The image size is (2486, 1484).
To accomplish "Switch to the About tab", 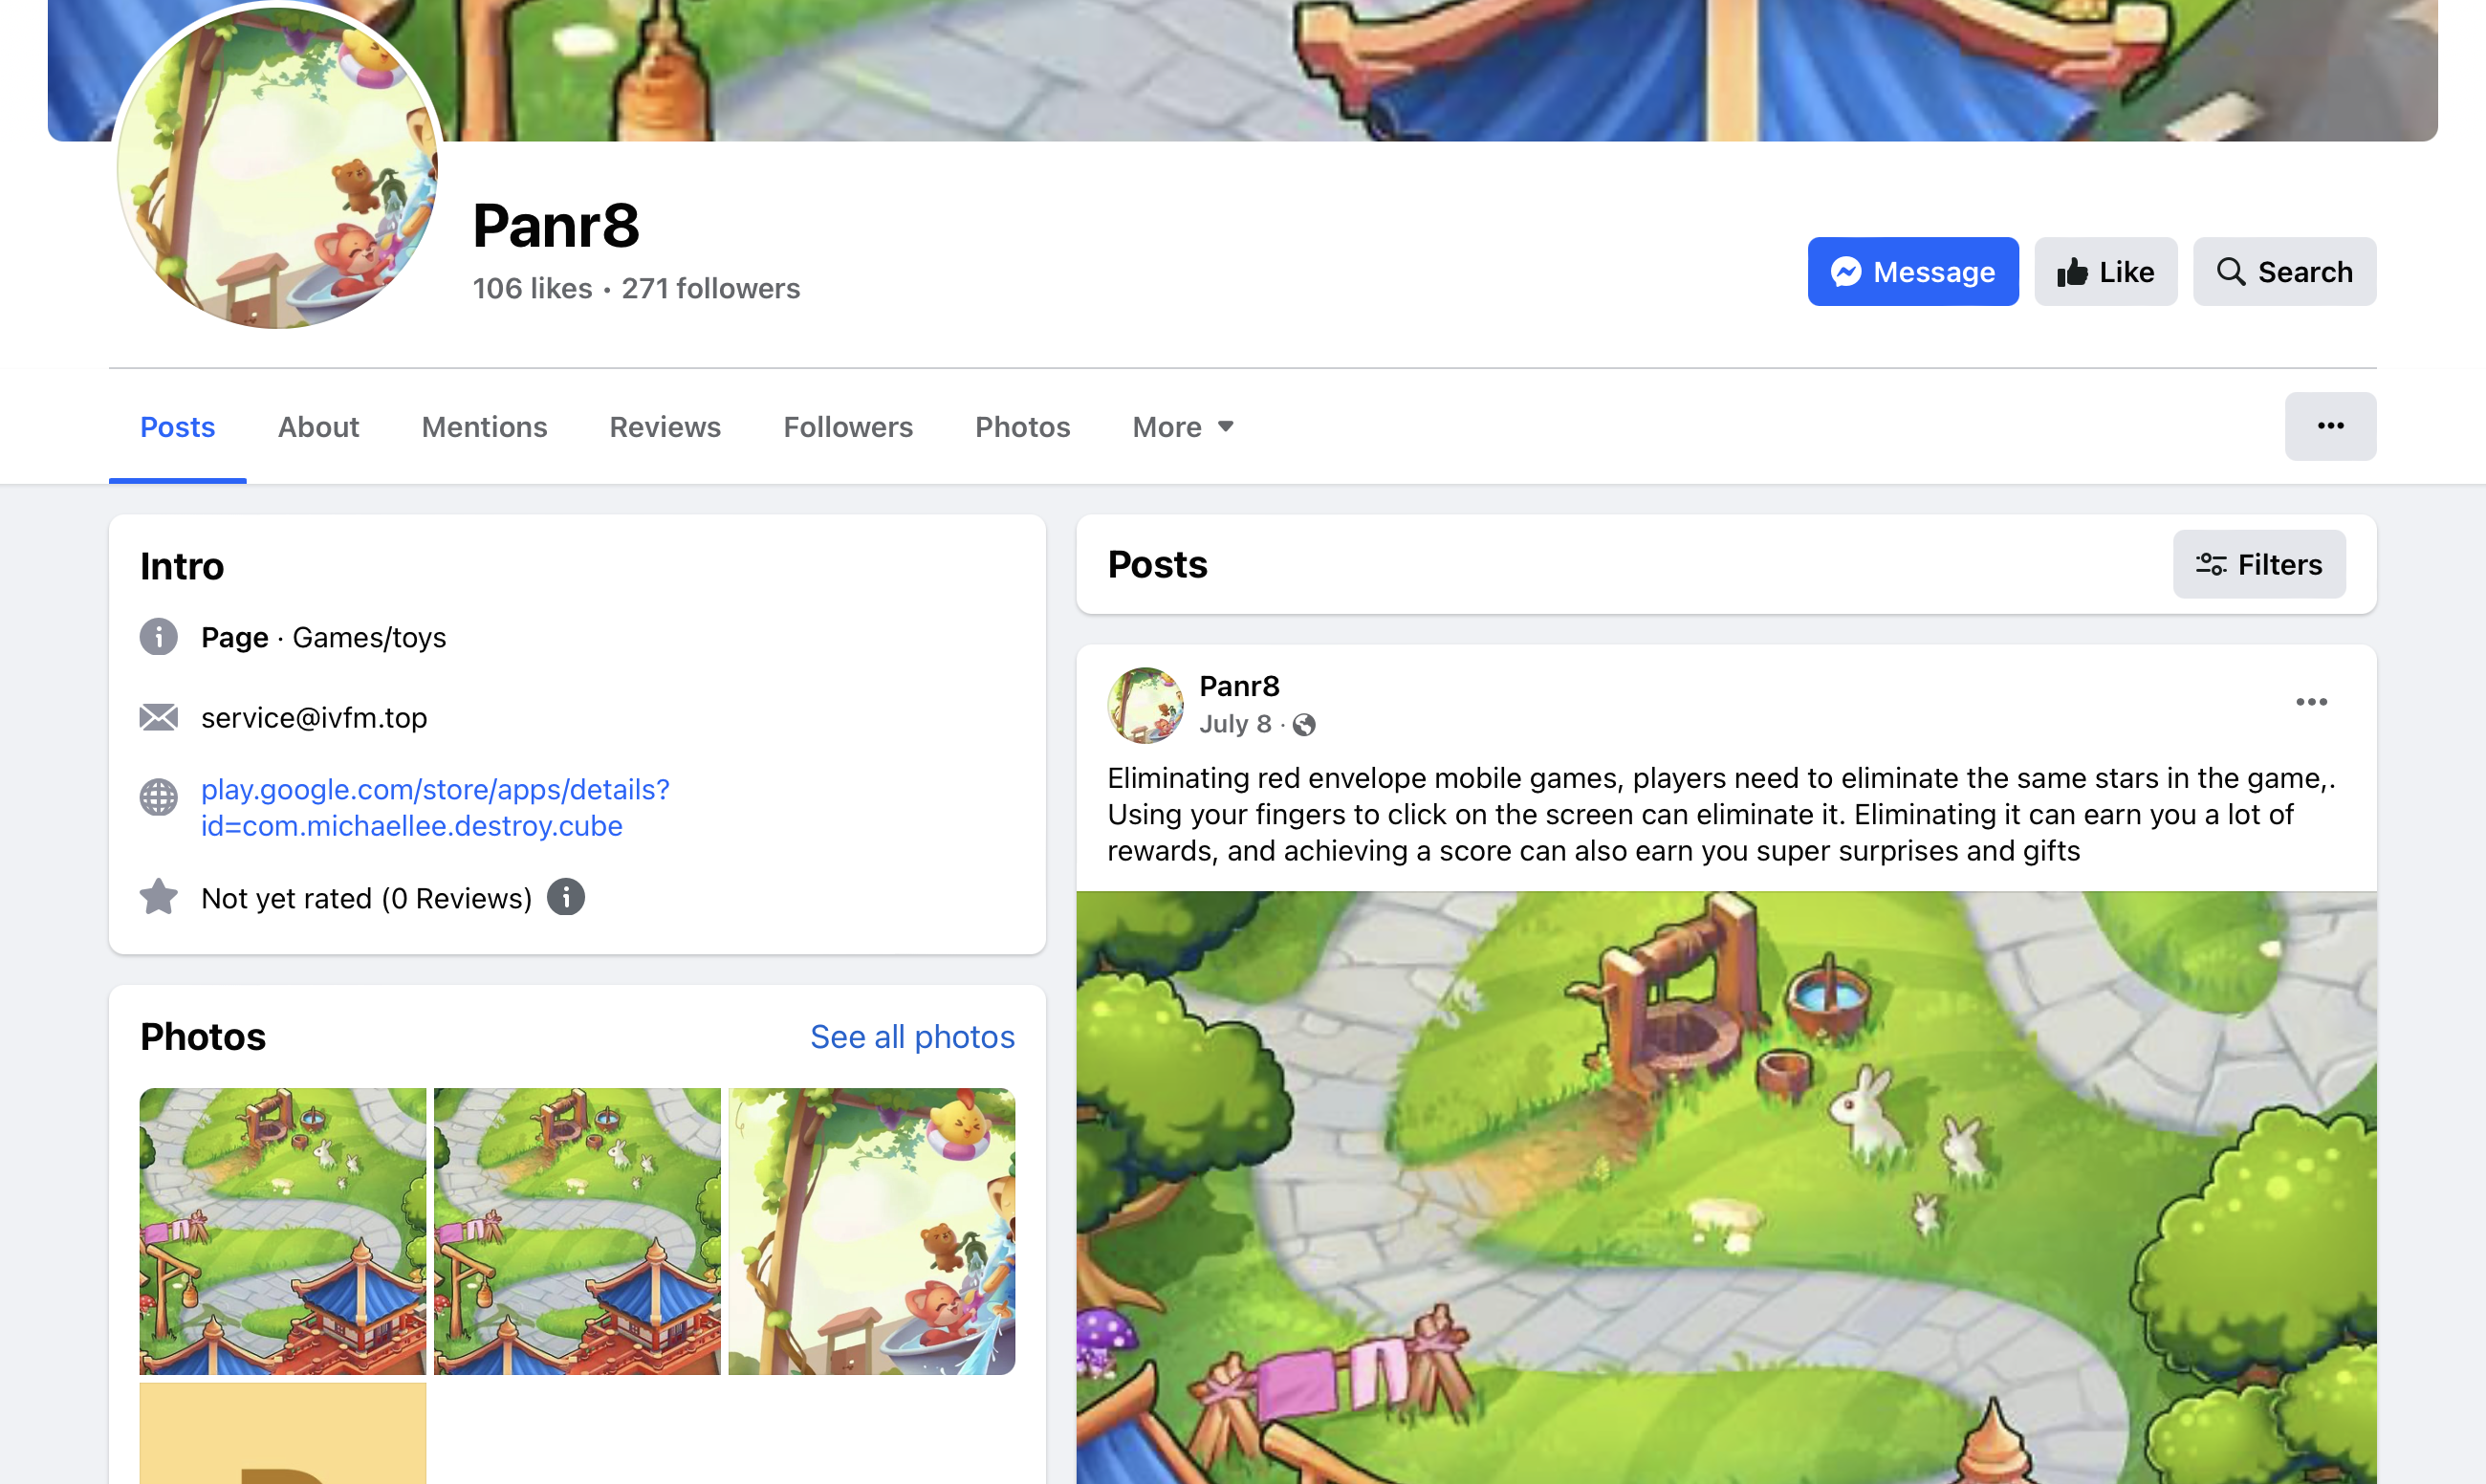I will [x=318, y=427].
